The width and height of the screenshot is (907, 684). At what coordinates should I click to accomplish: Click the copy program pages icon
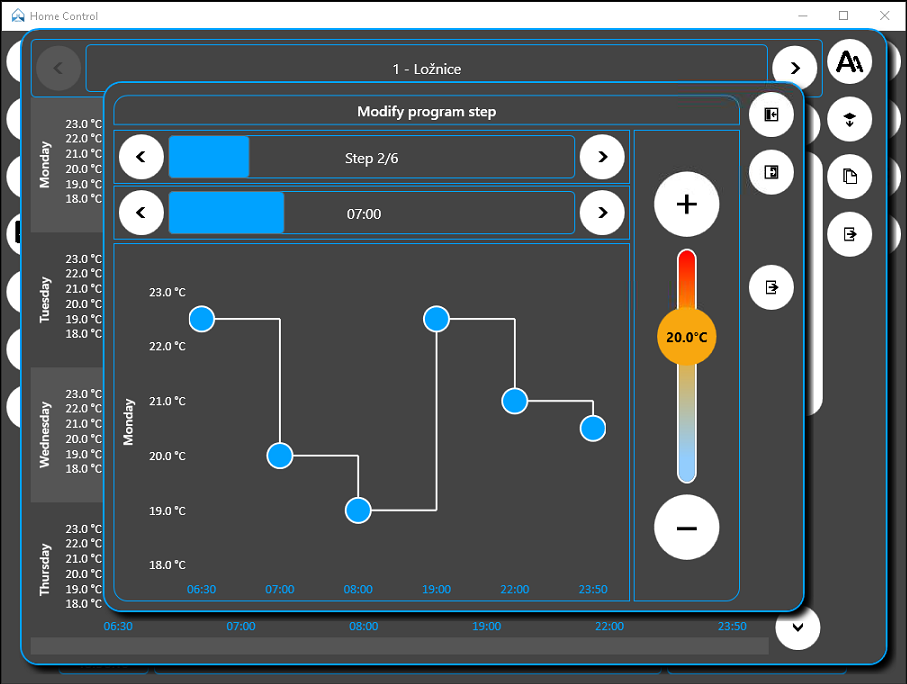849,176
